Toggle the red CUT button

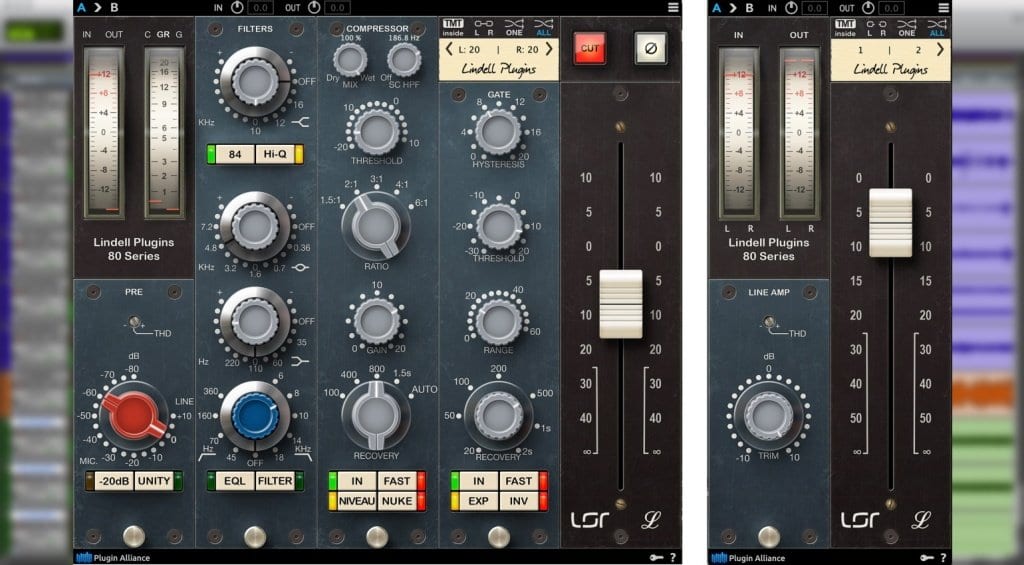click(590, 48)
